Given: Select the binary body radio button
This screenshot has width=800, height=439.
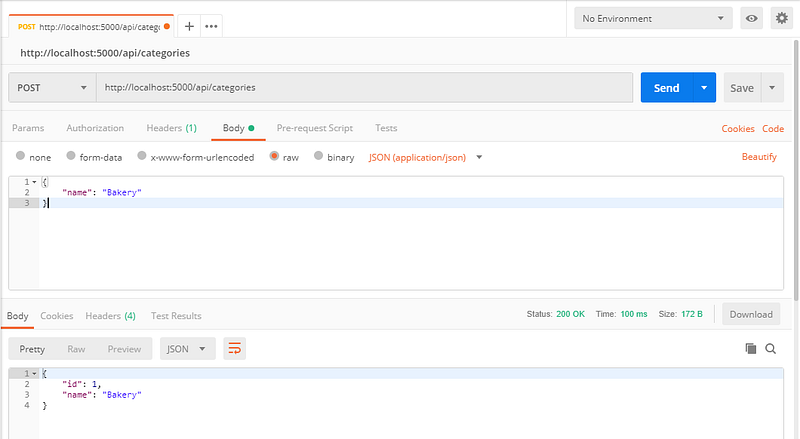Looking at the screenshot, I should coord(318,156).
